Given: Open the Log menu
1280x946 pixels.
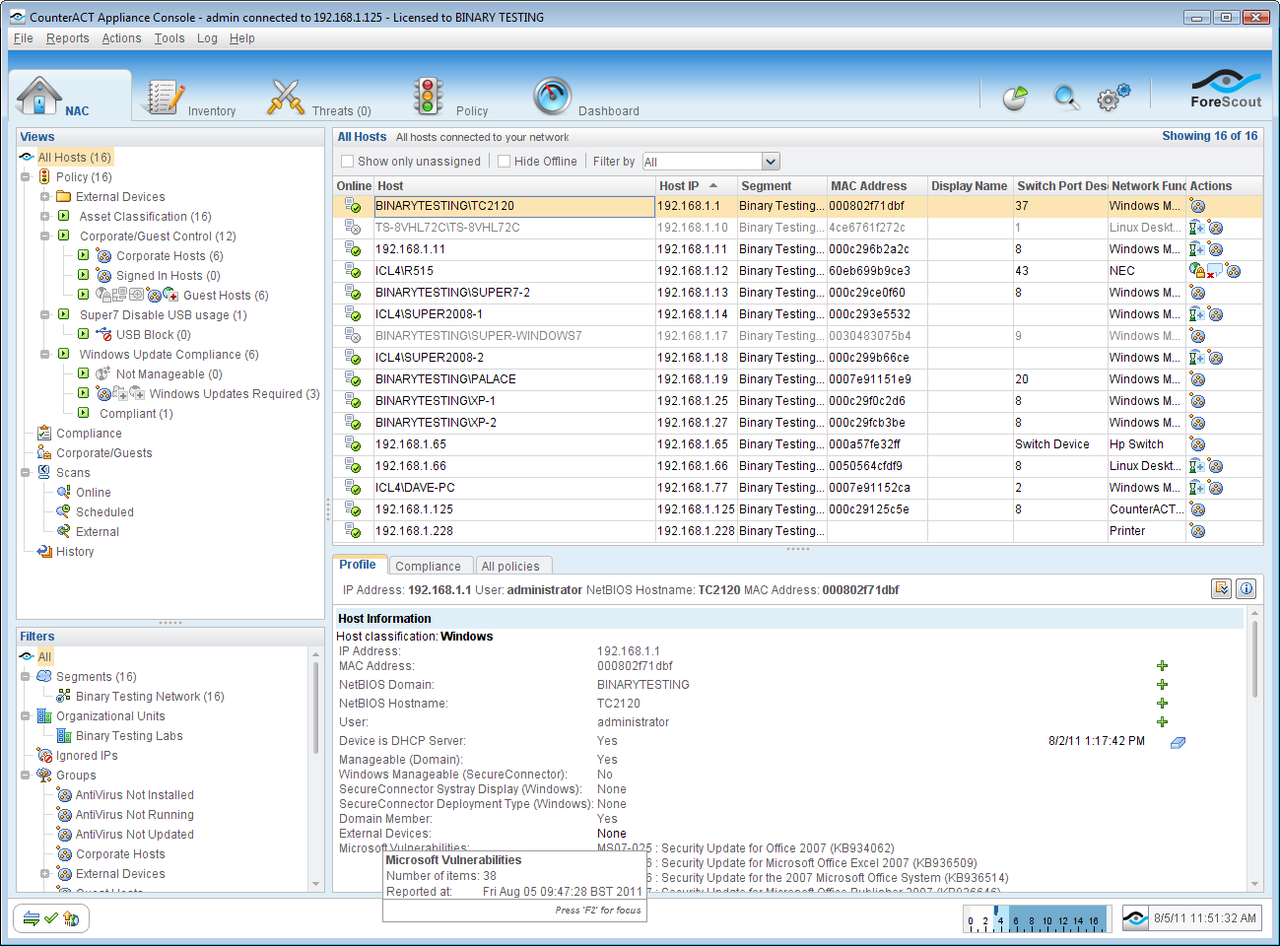Looking at the screenshot, I should (207, 38).
